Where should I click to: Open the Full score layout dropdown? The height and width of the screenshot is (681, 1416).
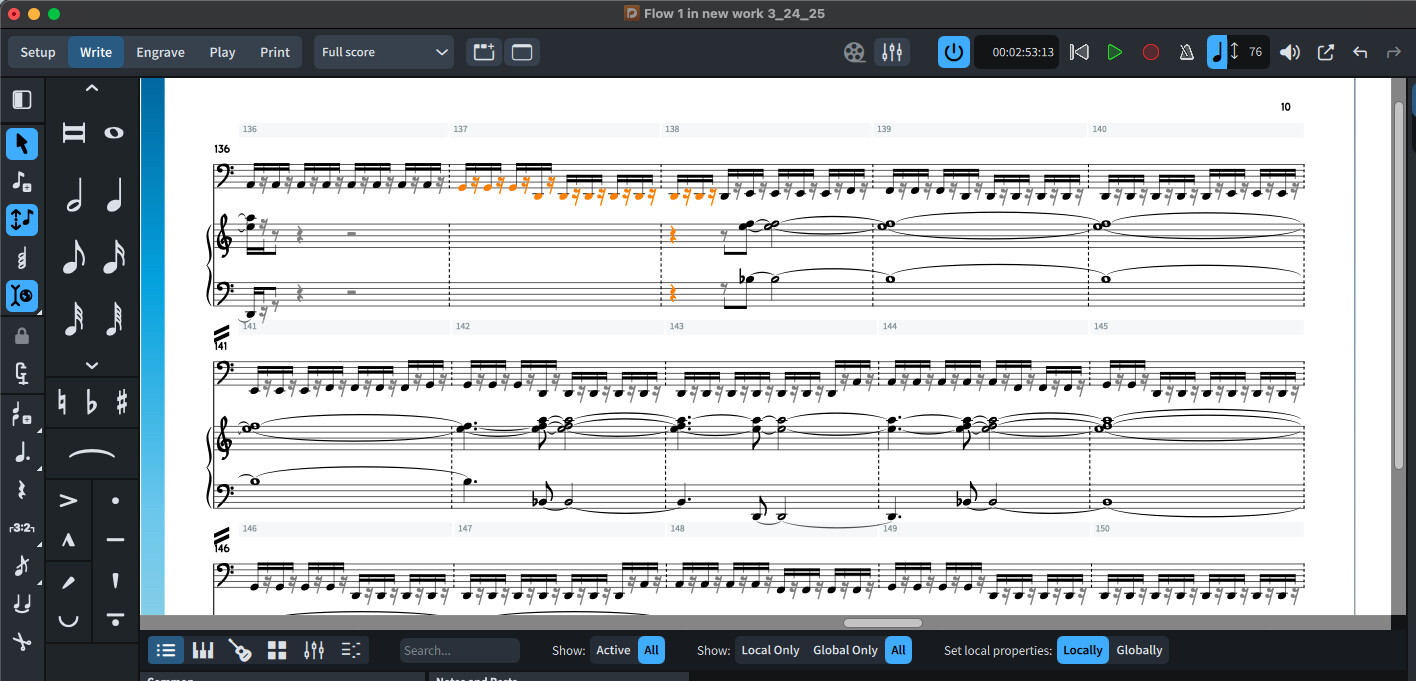pyautogui.click(x=384, y=52)
